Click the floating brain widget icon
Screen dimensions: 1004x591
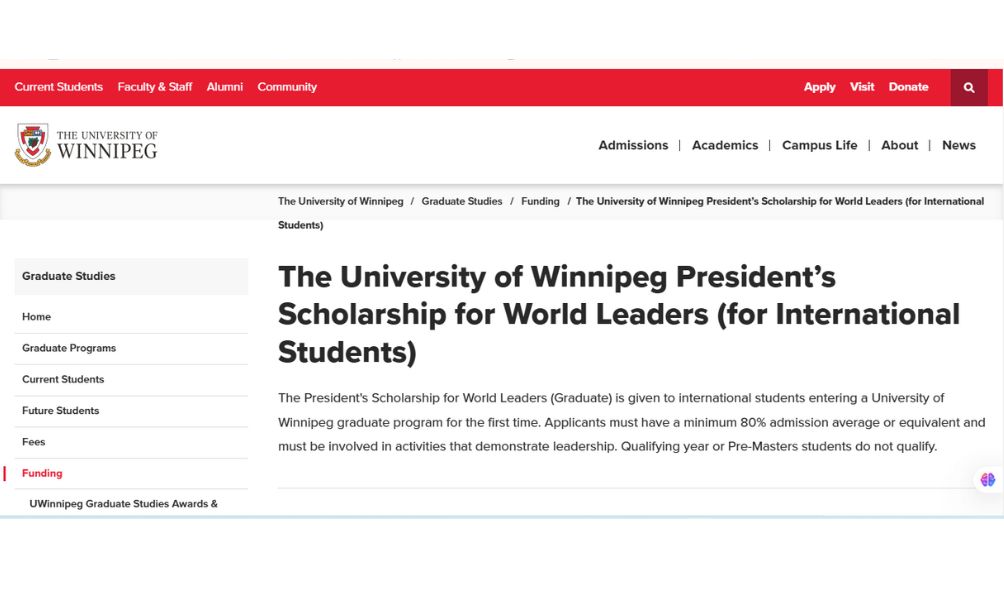click(x=987, y=480)
